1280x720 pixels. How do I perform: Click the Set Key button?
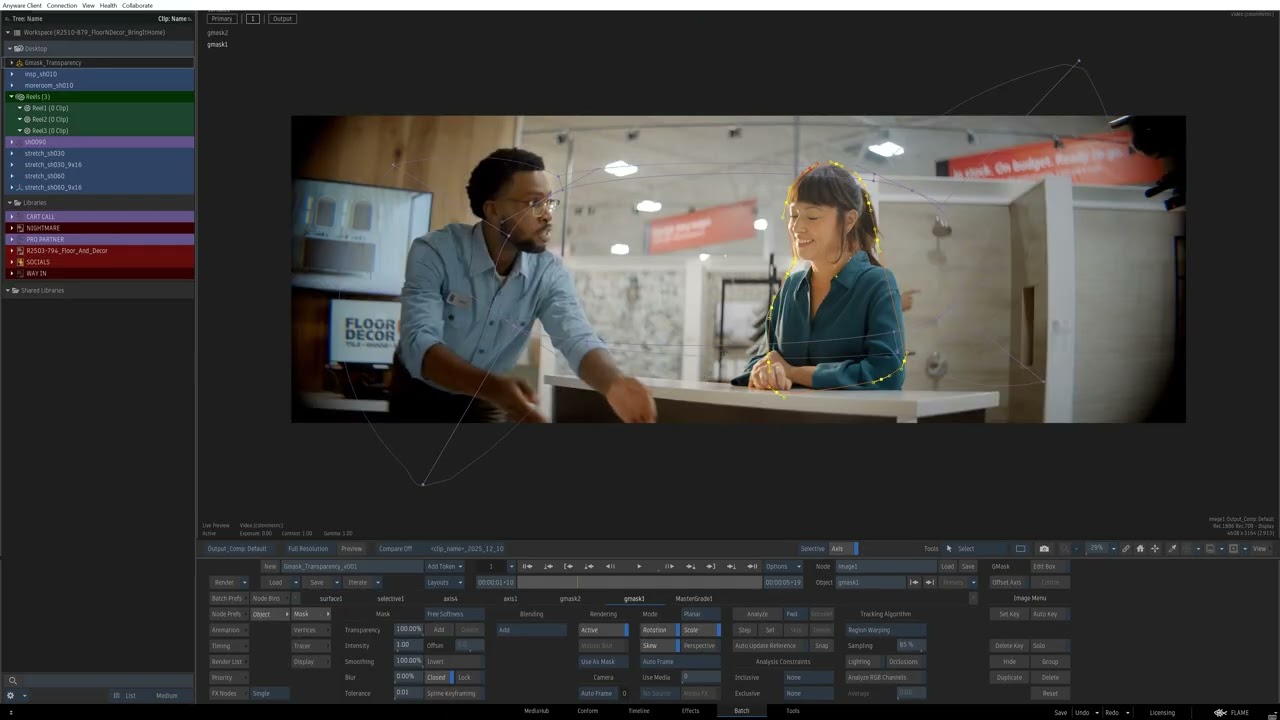tap(1009, 614)
